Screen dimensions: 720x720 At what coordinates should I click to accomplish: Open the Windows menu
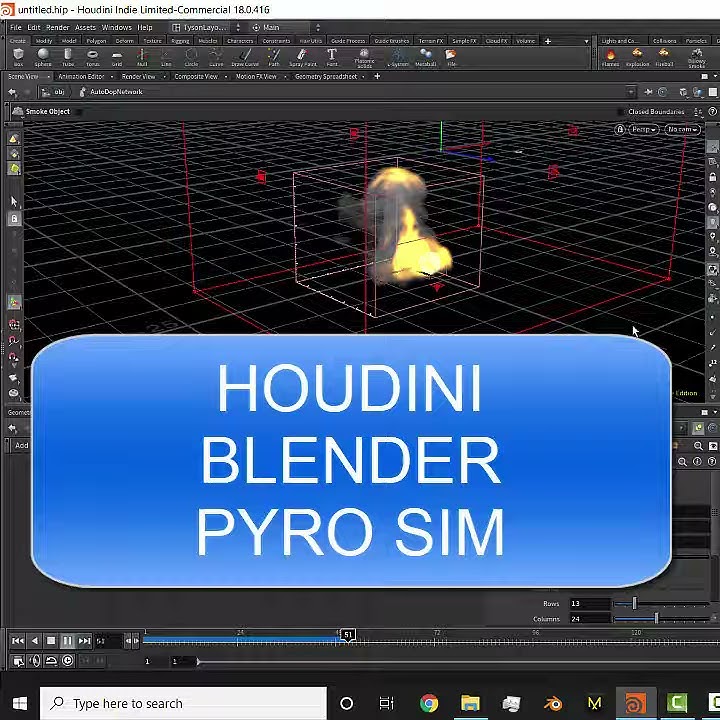tap(117, 28)
